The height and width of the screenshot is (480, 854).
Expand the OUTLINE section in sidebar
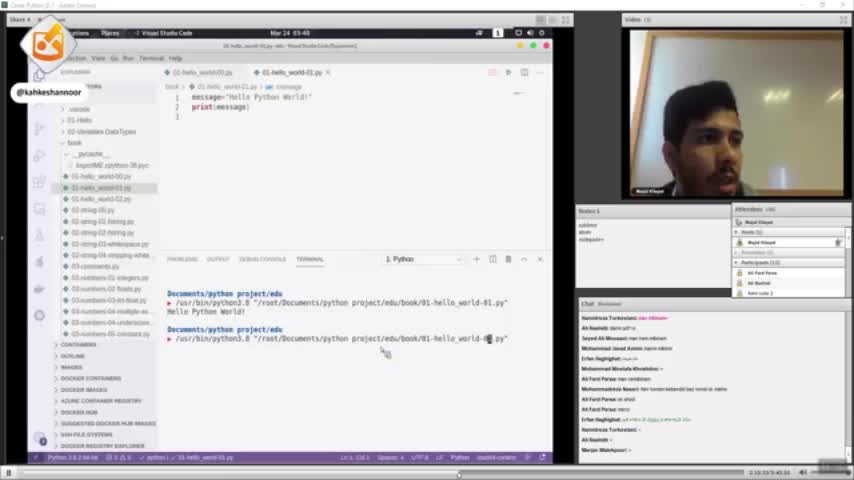[72, 356]
